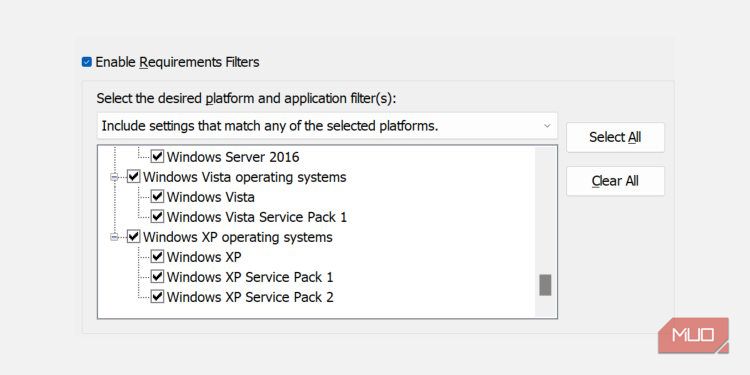Select Windows Vista Service Pack 1 label
This screenshot has height=375, width=750.
coord(257,217)
